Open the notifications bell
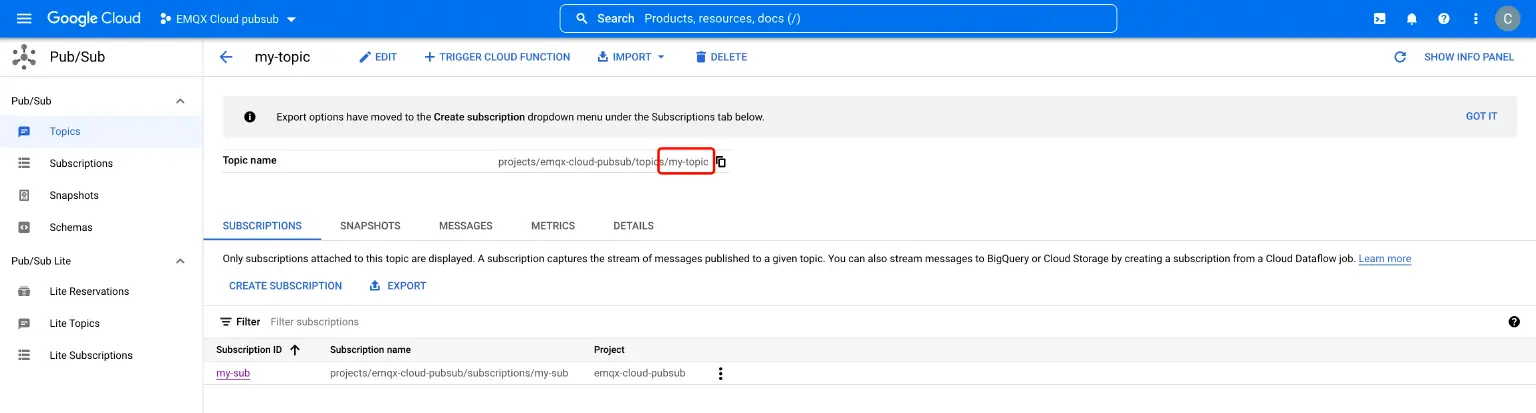 pos(1411,19)
